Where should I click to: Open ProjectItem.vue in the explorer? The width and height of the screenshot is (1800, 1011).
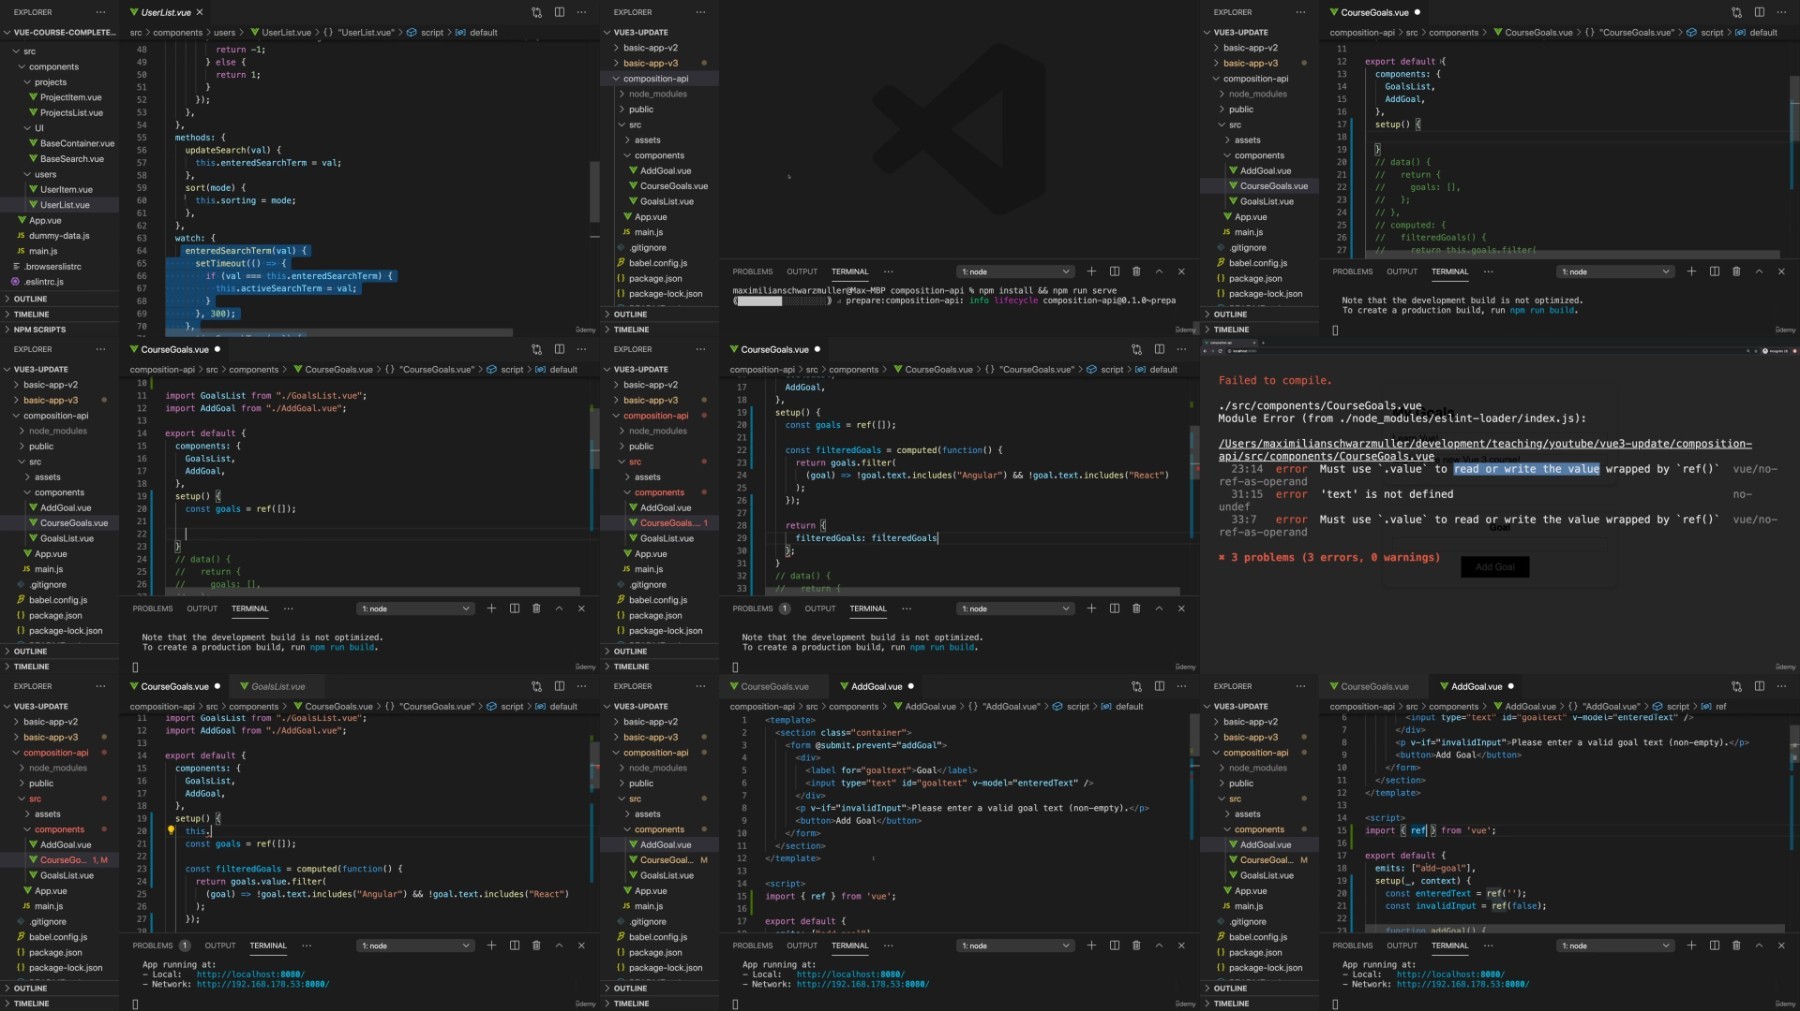coord(70,97)
